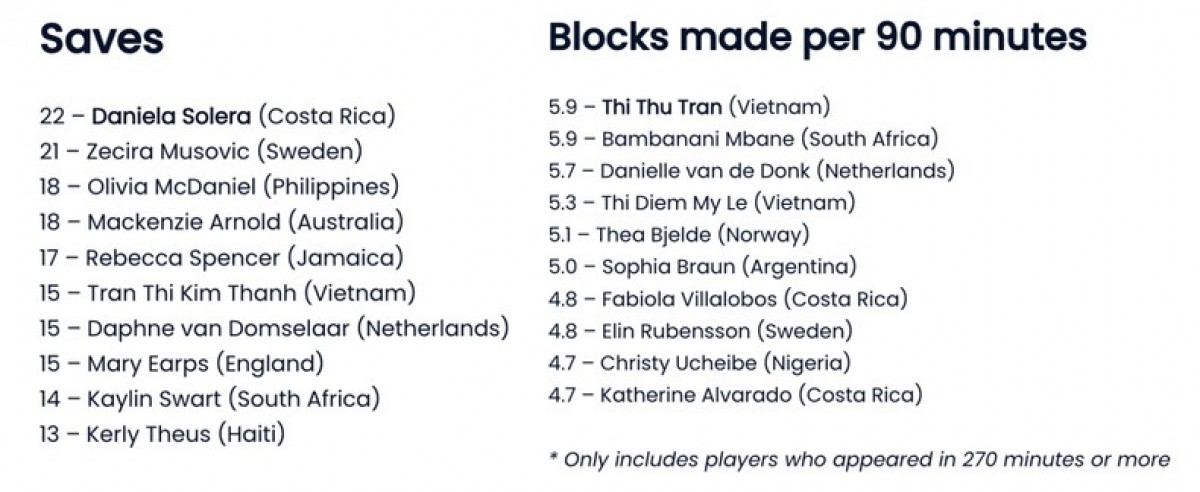Select Kaylin Swart (South Africa) line
1200x492 pixels.
point(210,399)
